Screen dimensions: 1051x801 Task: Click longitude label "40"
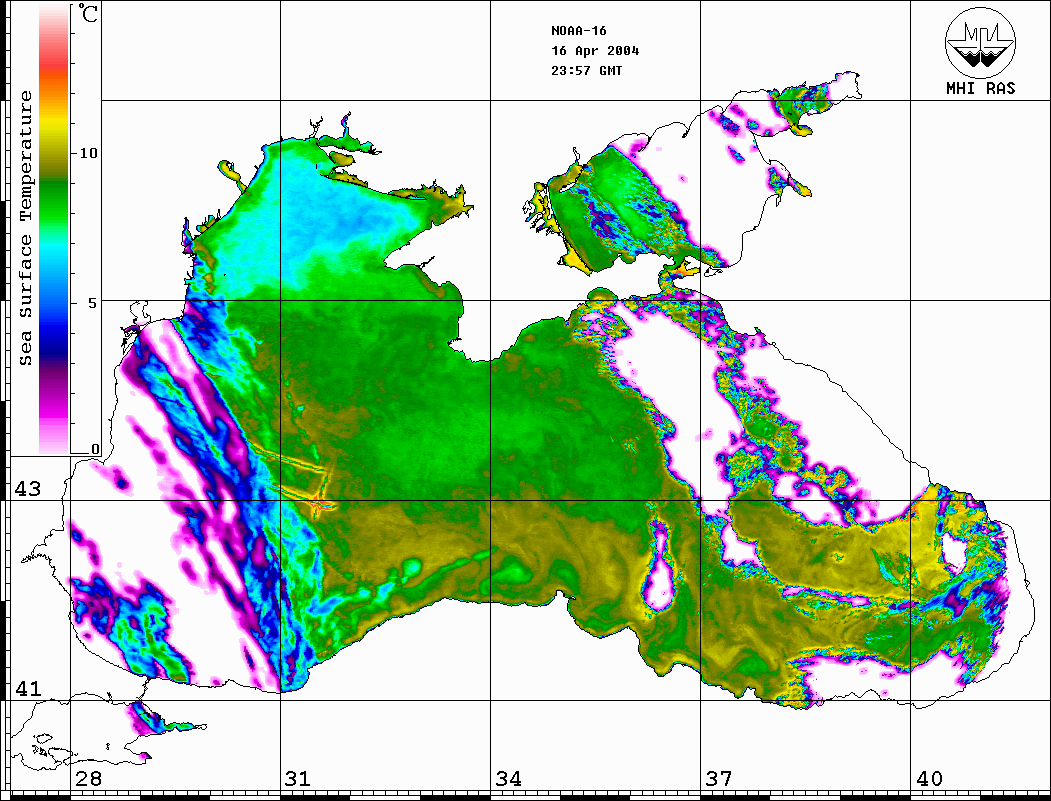coord(928,779)
